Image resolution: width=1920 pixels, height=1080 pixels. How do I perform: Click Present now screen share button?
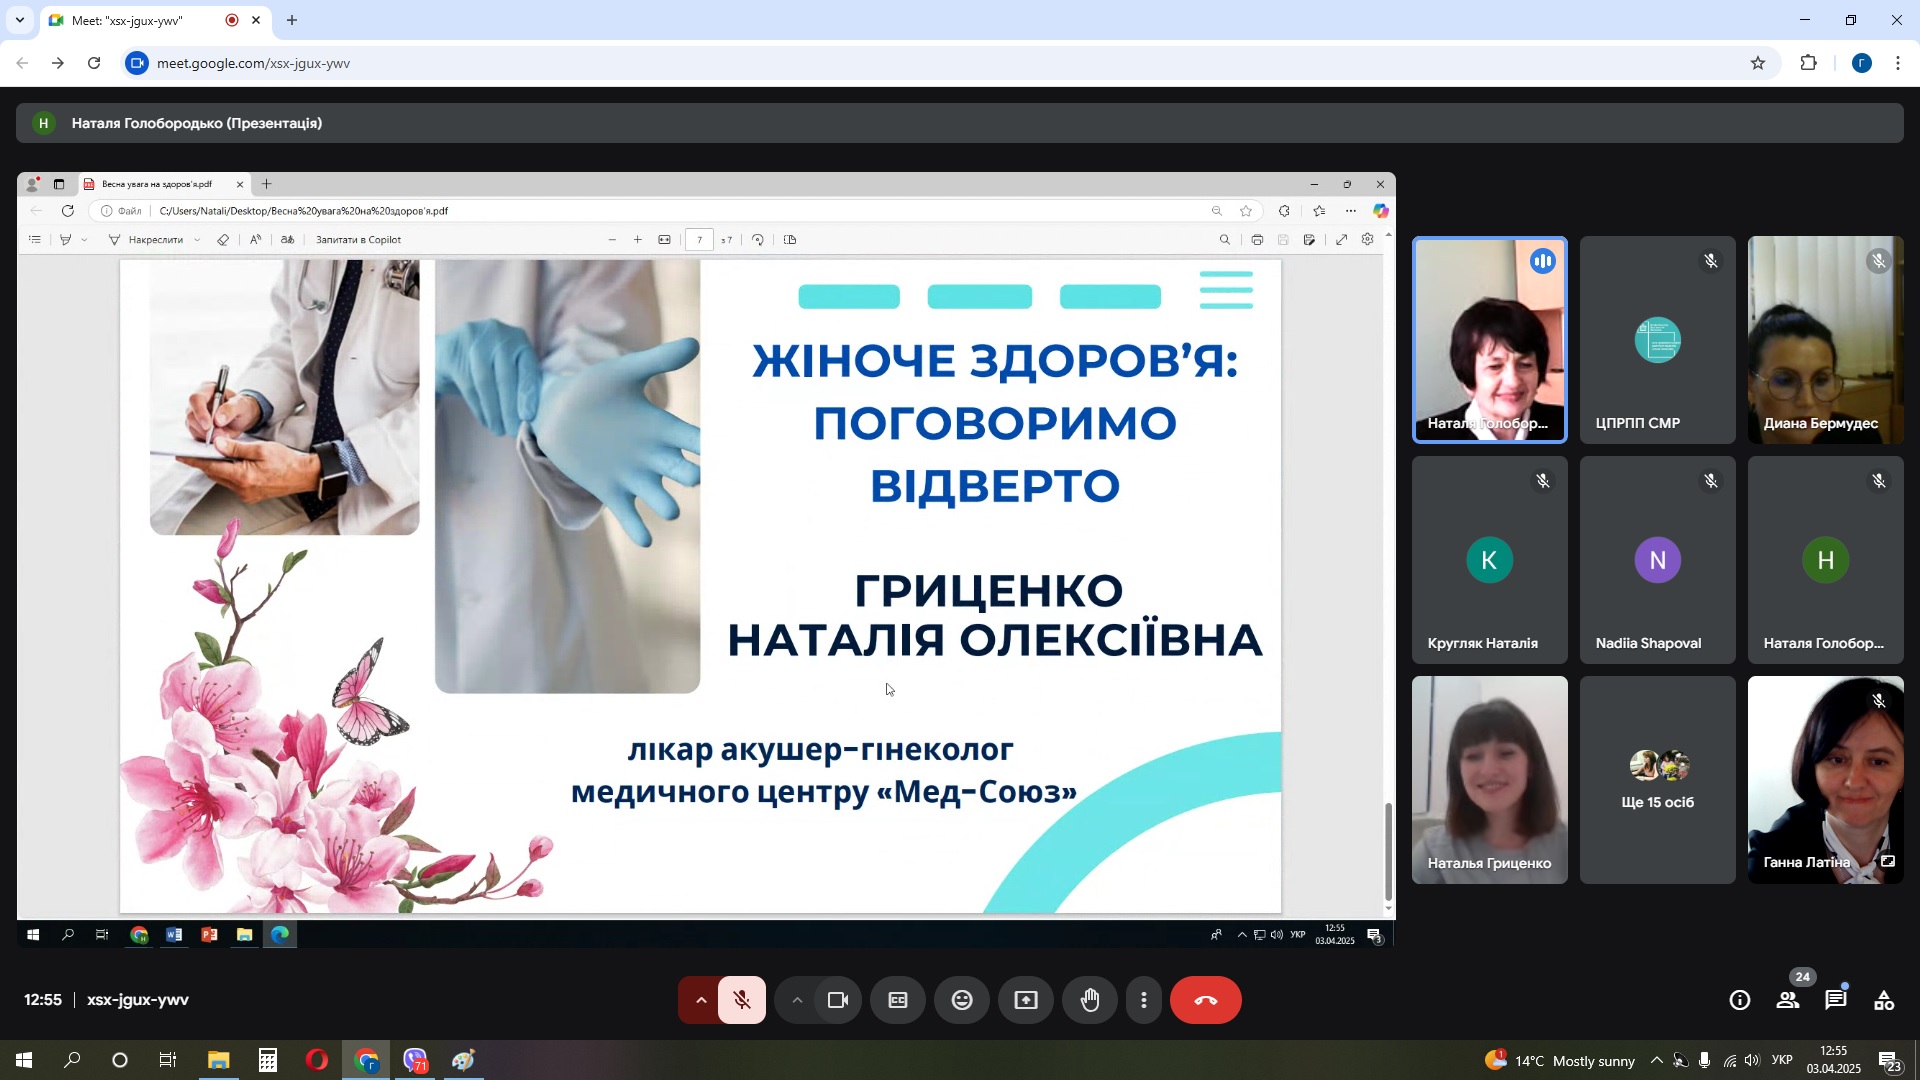coord(1026,1001)
